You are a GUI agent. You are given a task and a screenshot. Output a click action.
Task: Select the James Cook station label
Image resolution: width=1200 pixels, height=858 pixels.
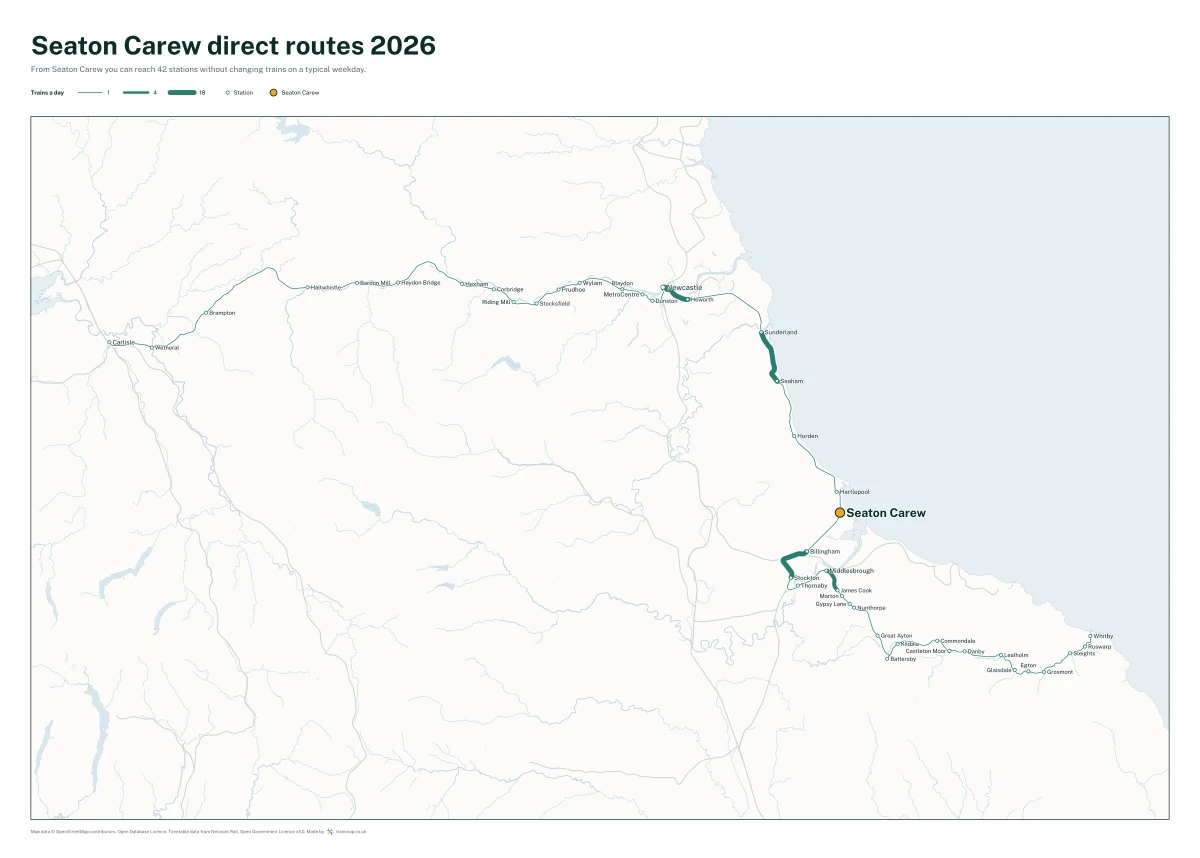[x=856, y=590]
